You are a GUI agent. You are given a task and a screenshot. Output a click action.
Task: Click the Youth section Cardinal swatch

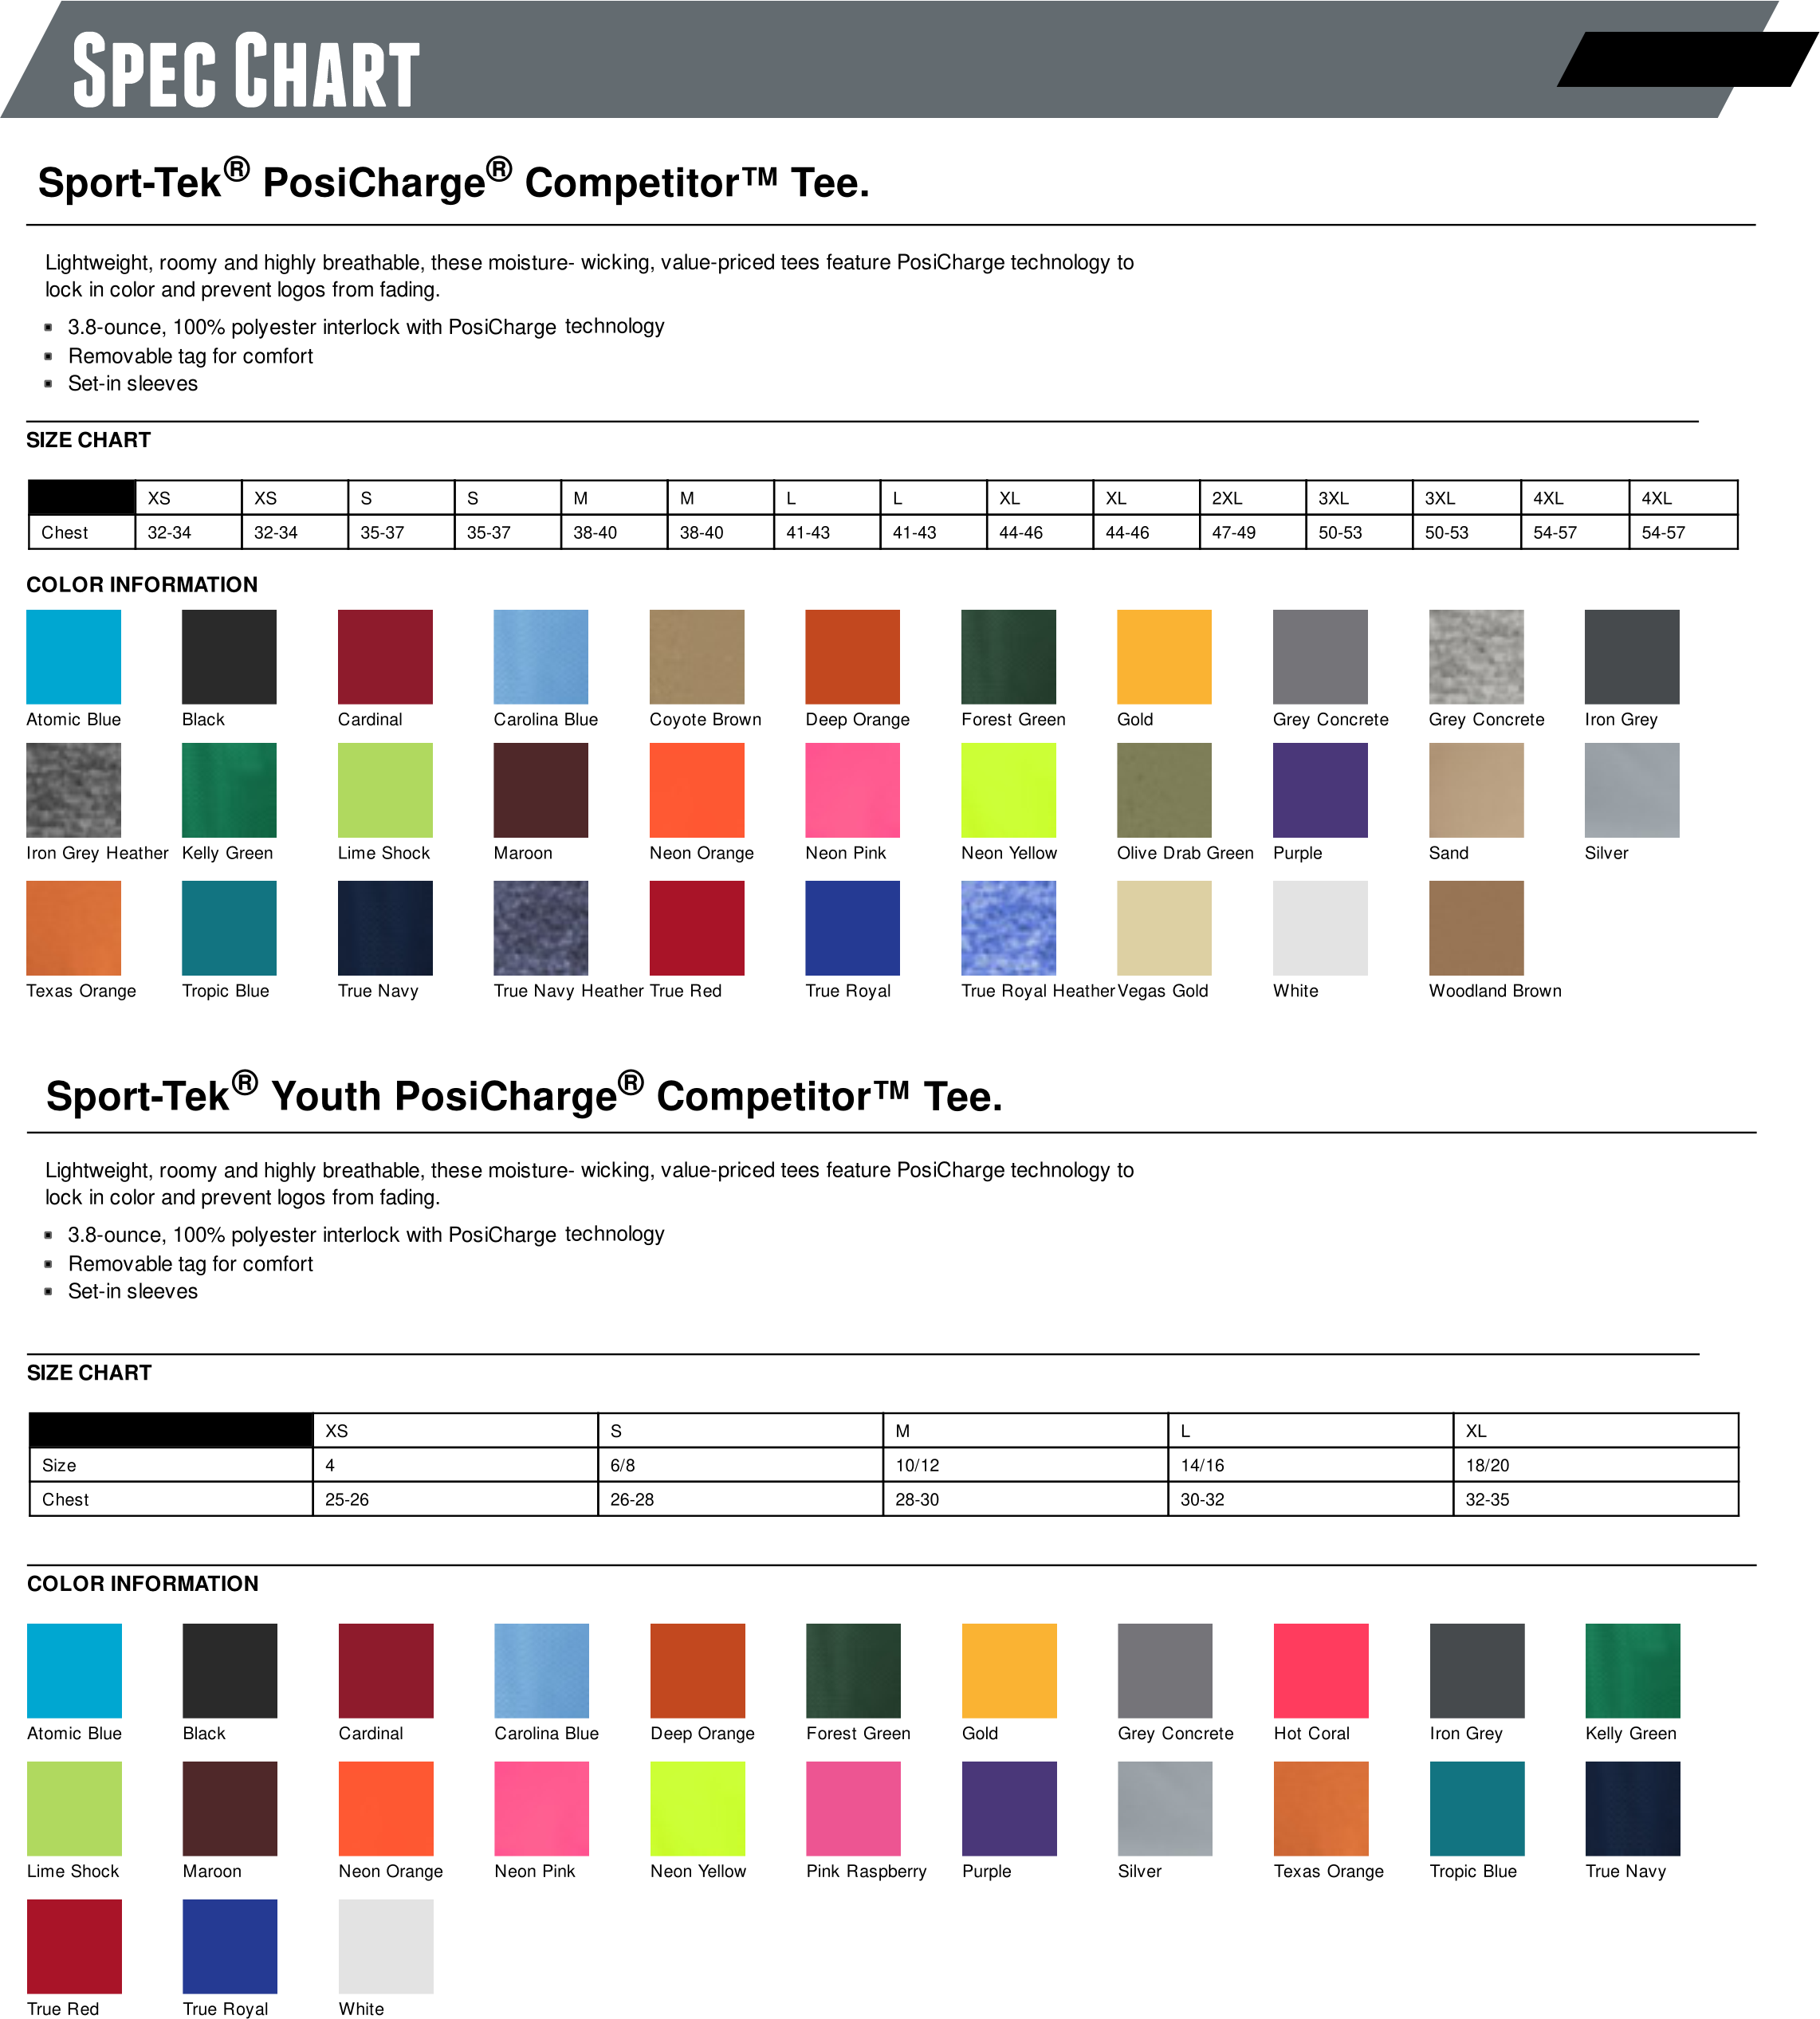tap(386, 1671)
